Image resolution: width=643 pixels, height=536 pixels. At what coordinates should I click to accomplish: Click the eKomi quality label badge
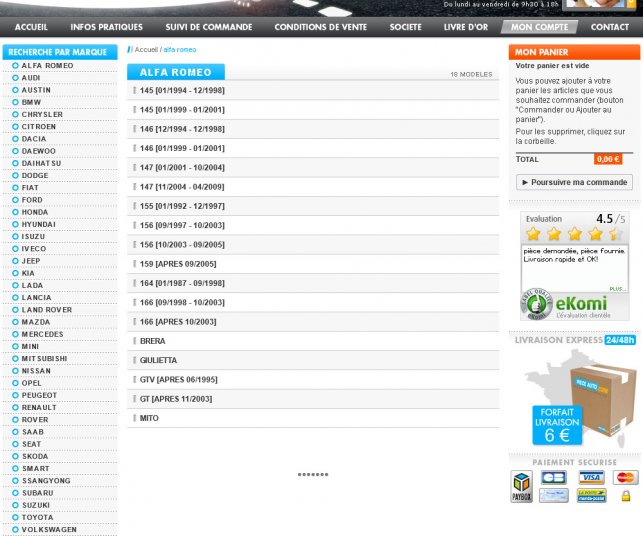(536, 304)
